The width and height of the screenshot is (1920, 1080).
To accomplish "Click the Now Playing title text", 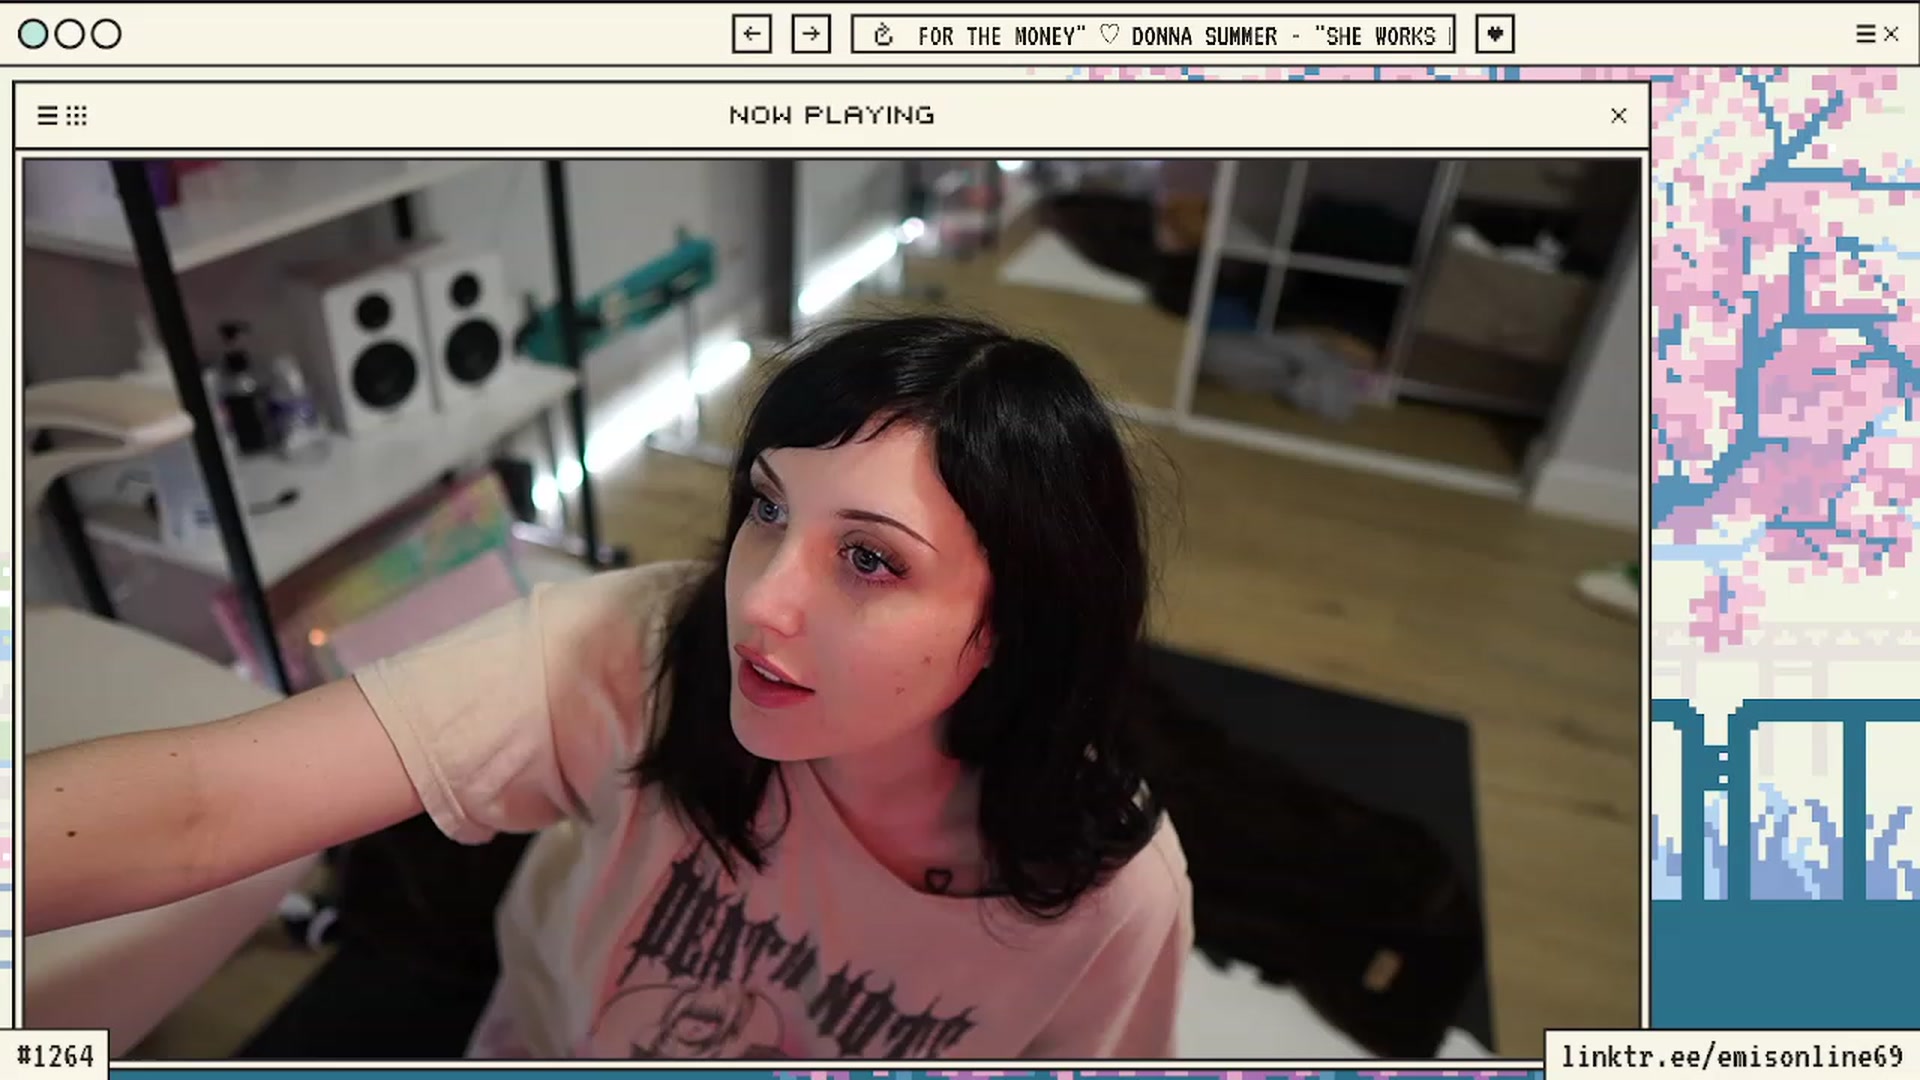I will 832,115.
